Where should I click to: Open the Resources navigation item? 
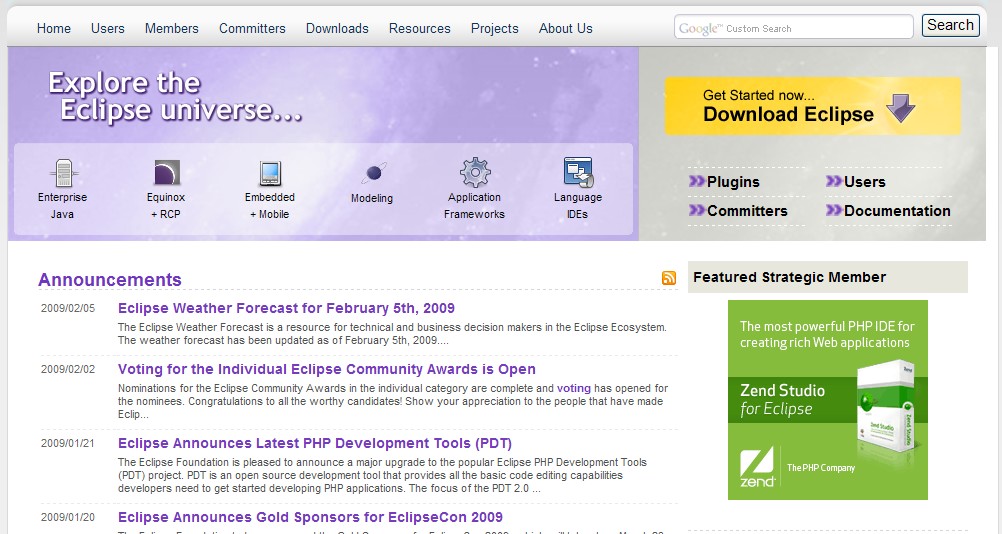coord(419,29)
